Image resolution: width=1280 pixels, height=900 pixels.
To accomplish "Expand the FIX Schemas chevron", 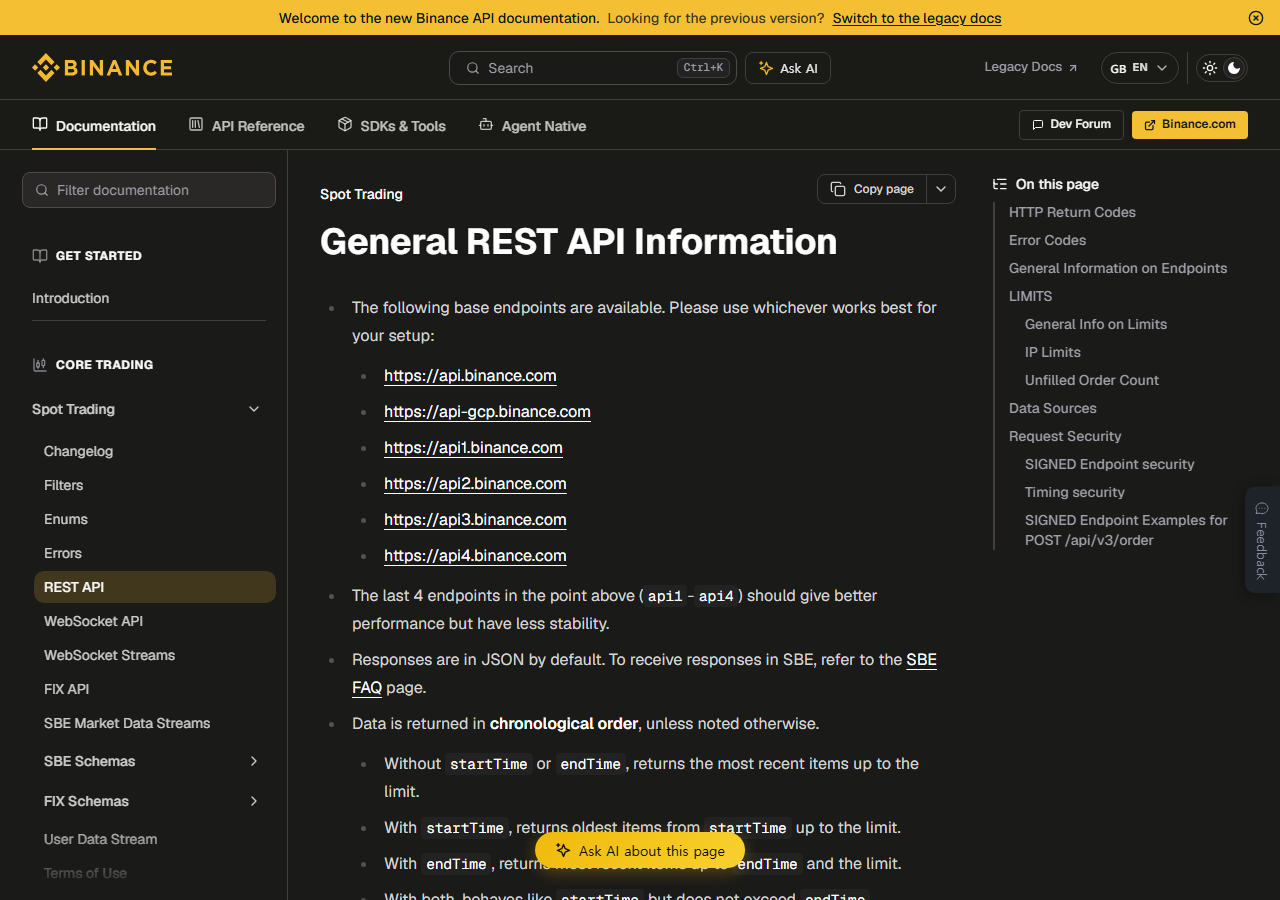I will click(254, 801).
